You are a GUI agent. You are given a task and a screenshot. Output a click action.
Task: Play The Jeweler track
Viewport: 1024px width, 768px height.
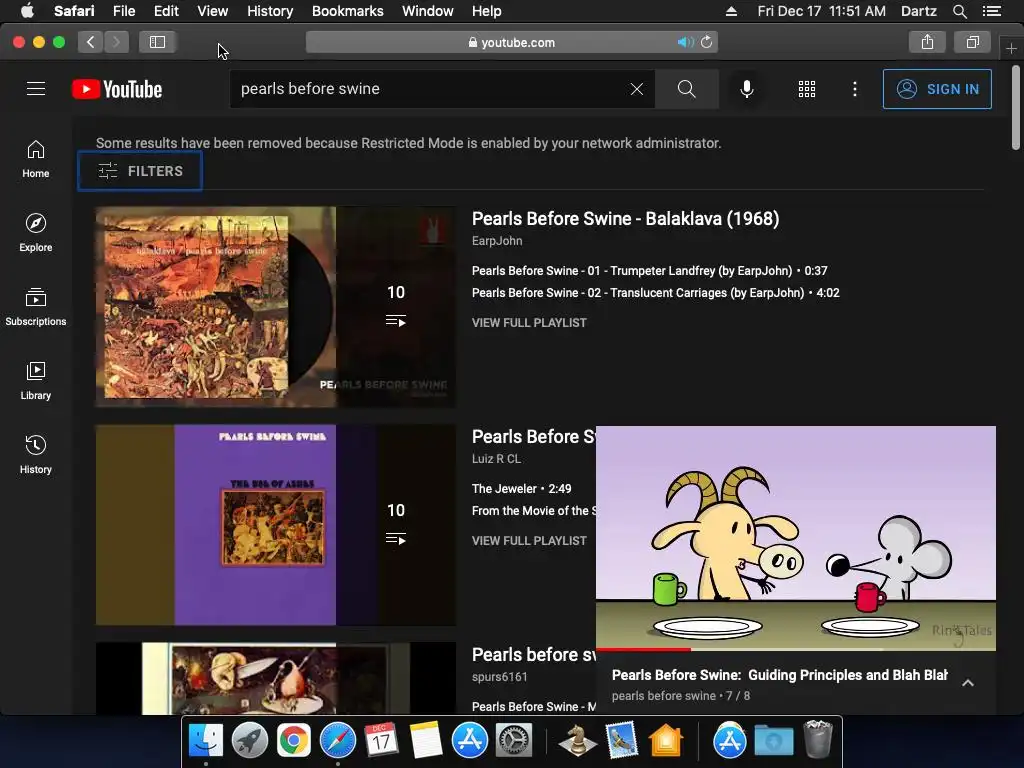point(521,488)
